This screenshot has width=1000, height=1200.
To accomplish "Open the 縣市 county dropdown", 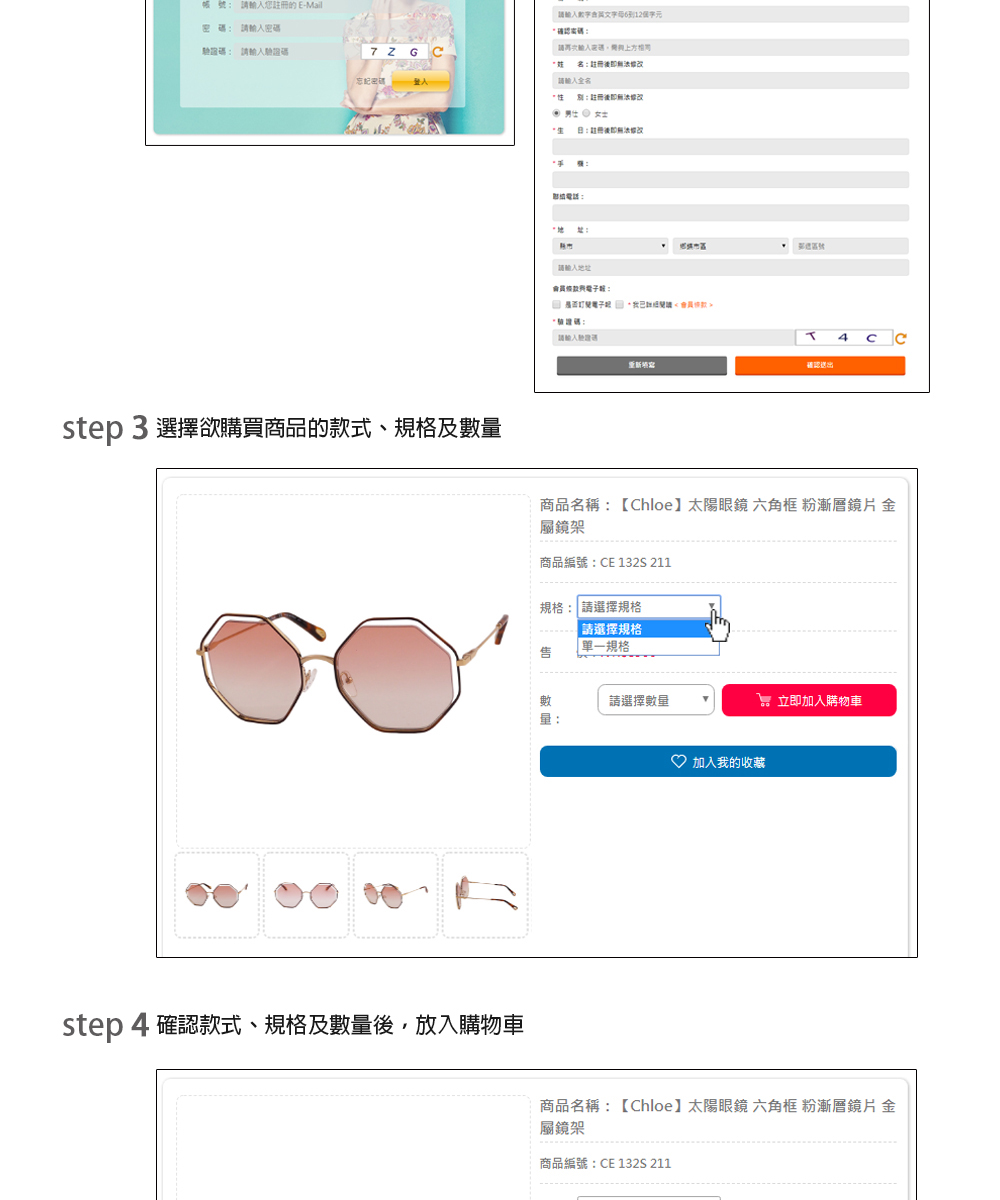I will [610, 246].
